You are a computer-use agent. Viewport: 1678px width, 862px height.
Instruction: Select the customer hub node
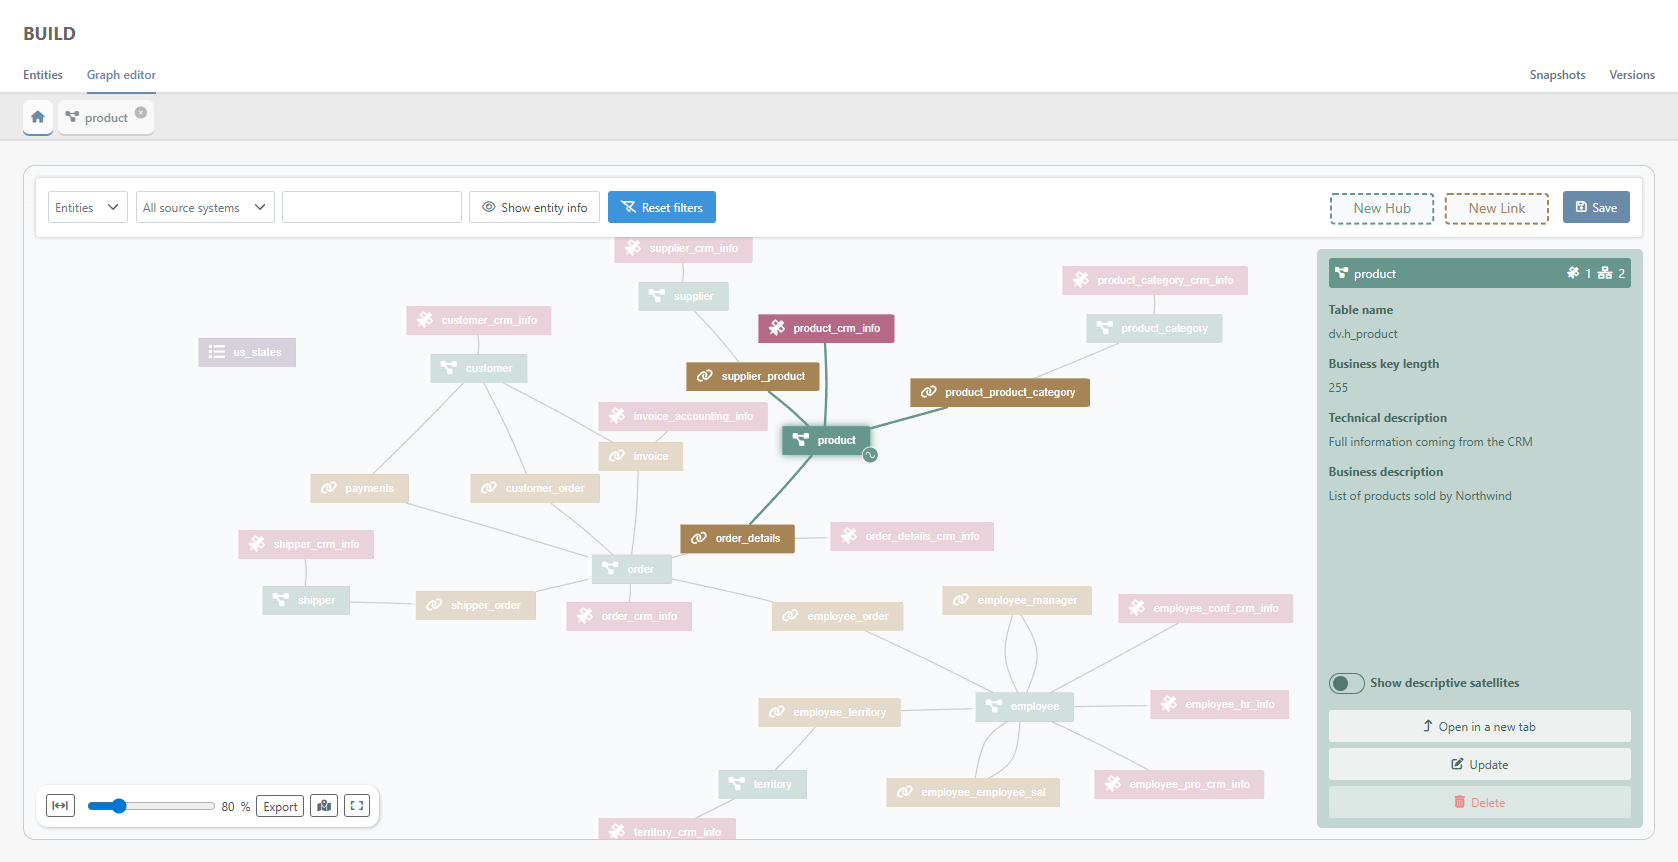[478, 368]
